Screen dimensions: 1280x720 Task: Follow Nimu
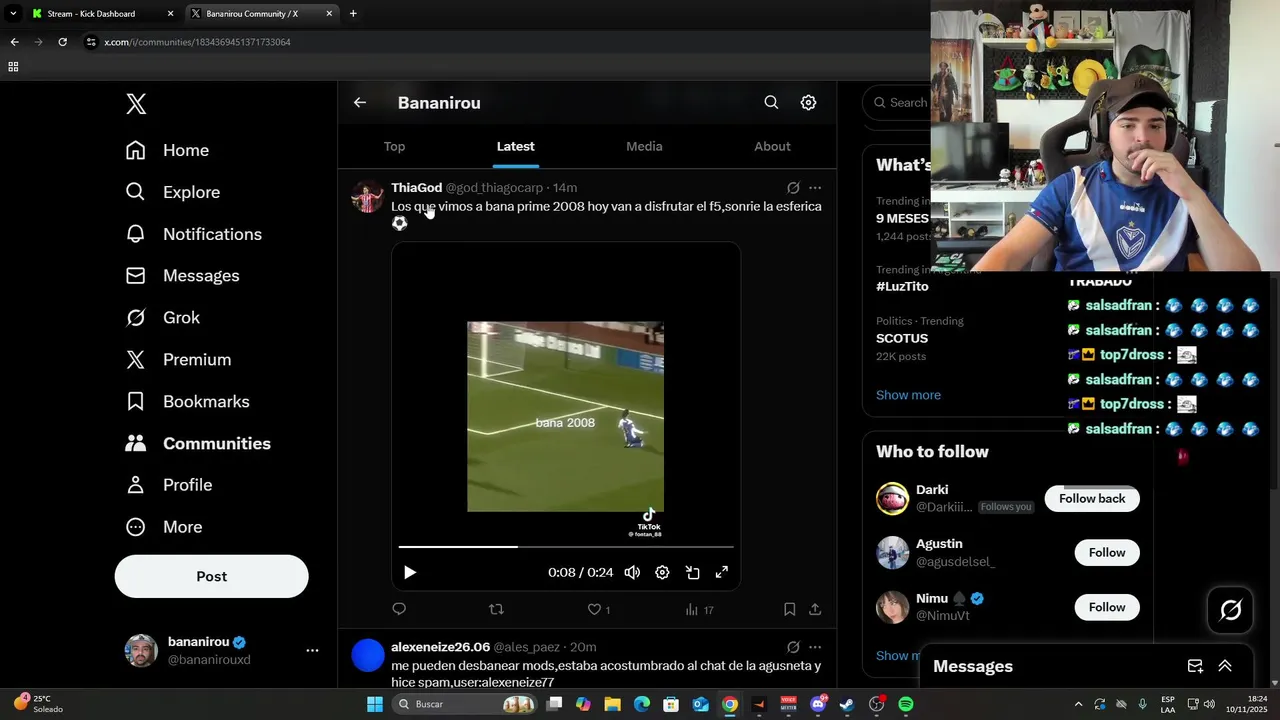coord(1107,607)
